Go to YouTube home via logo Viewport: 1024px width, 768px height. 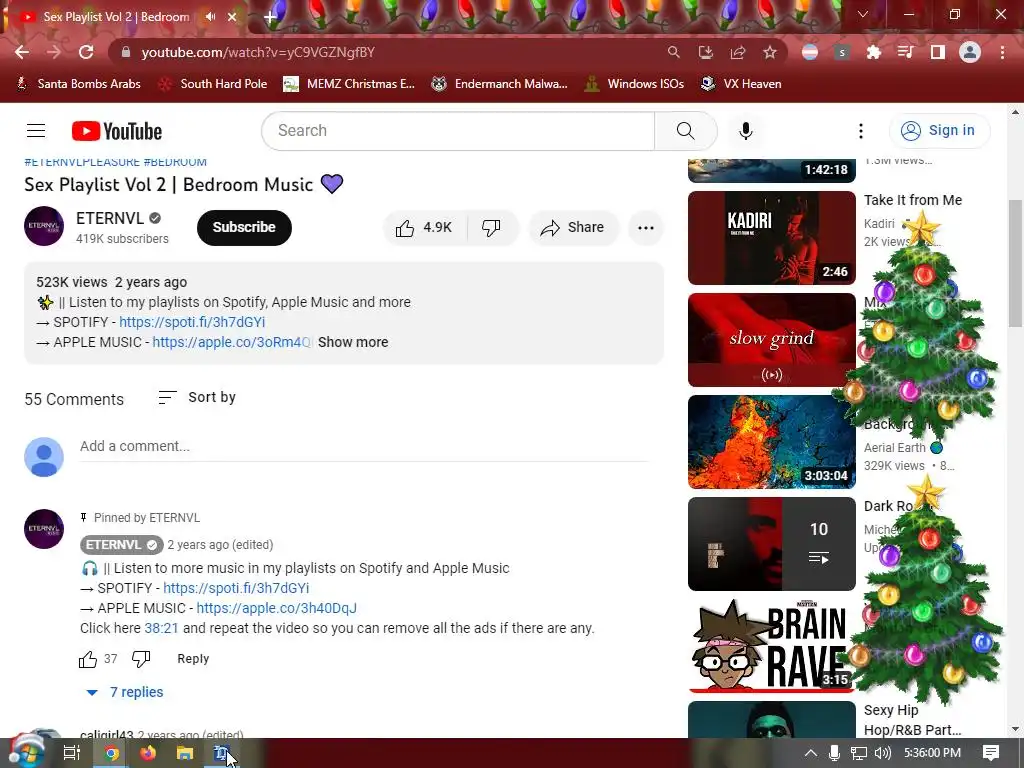pos(117,131)
